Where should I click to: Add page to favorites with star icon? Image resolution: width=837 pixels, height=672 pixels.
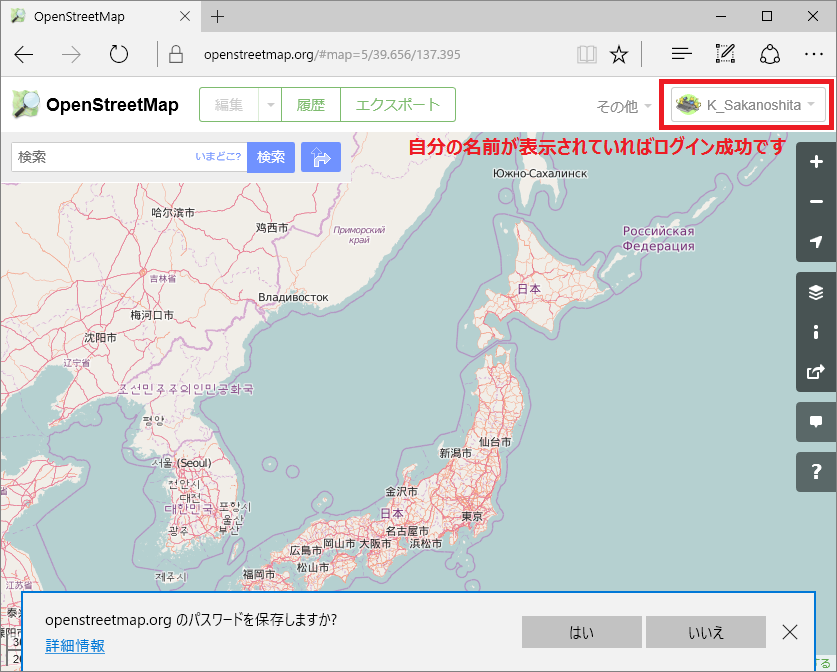pos(619,54)
